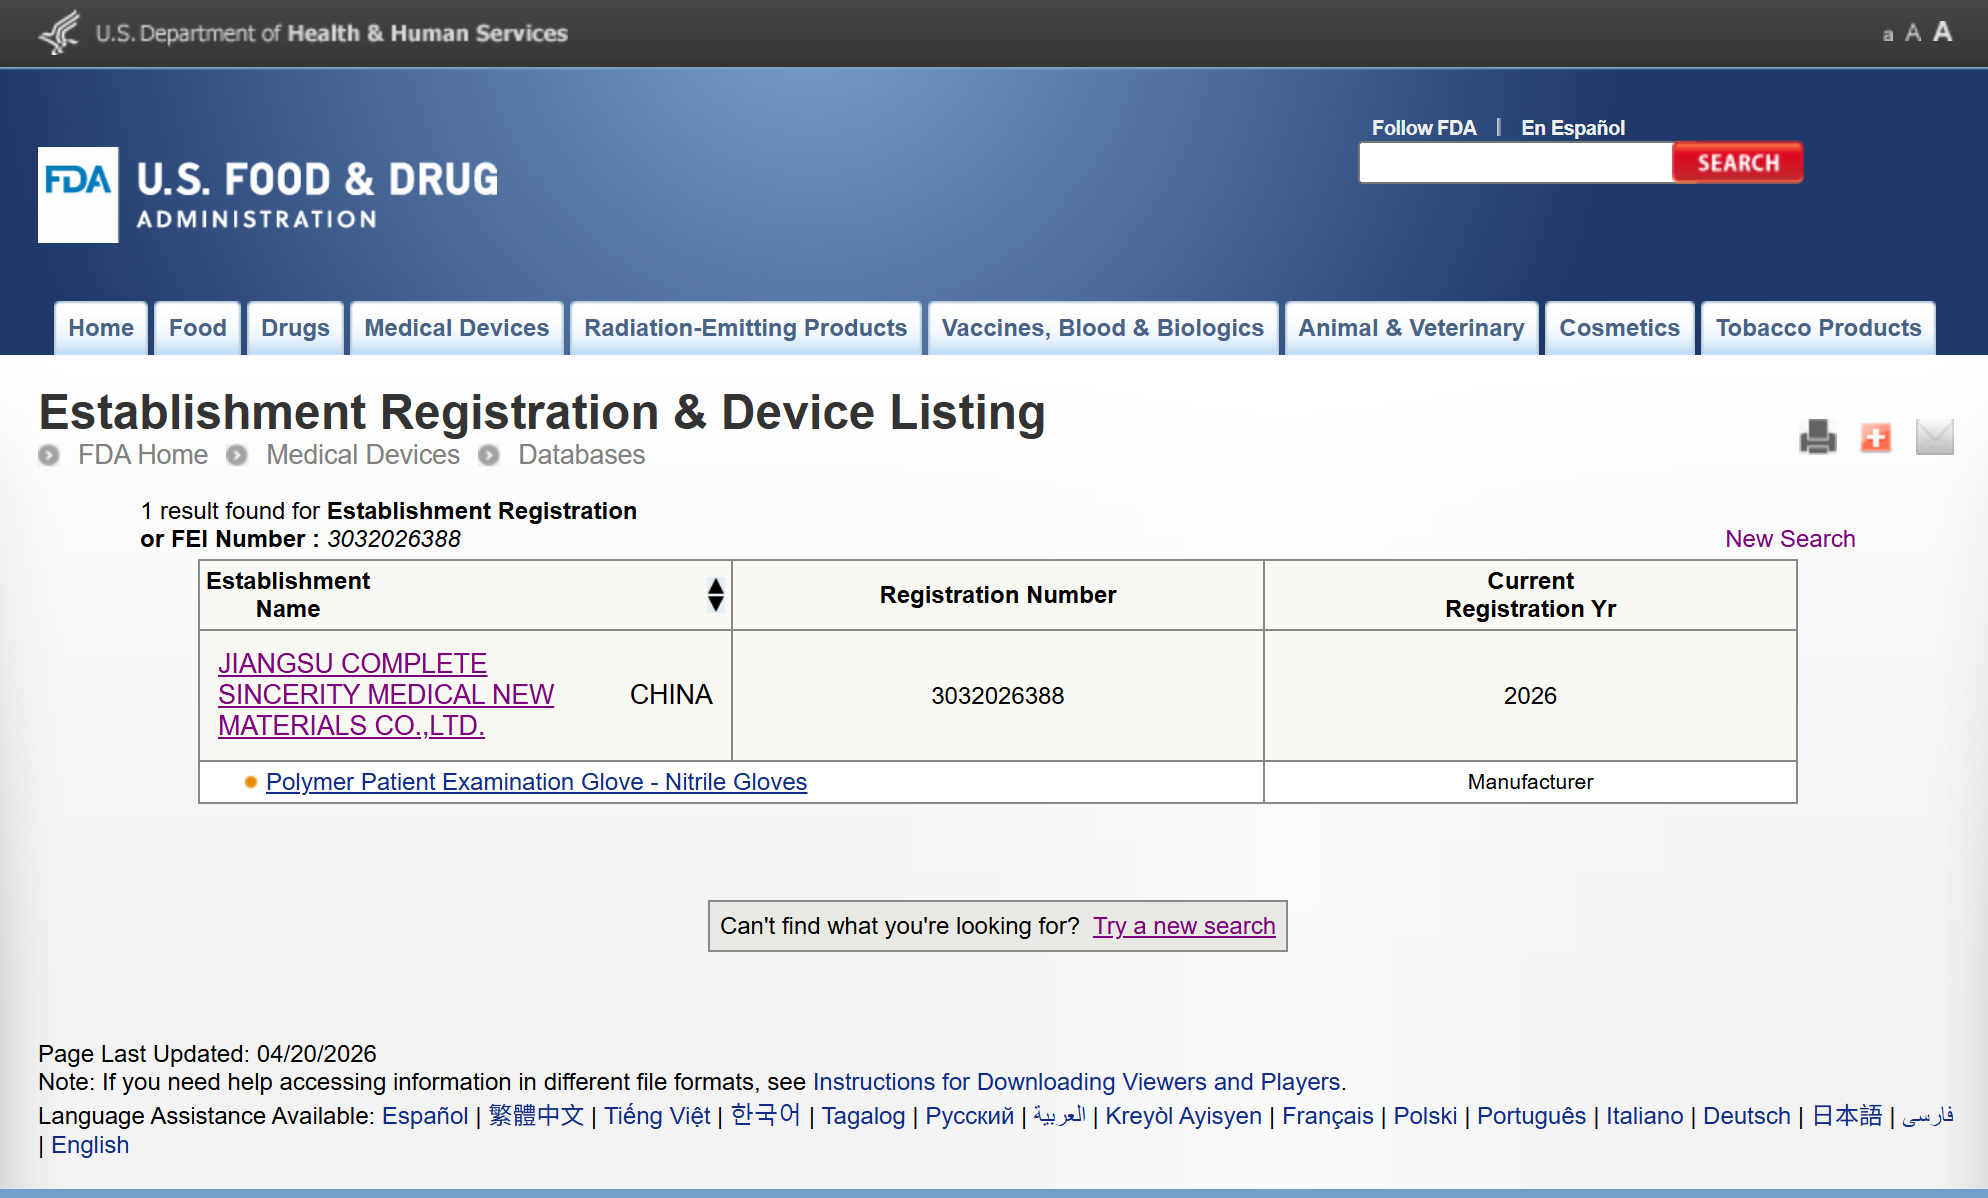Click the HHS eagle logo icon

(x=59, y=32)
